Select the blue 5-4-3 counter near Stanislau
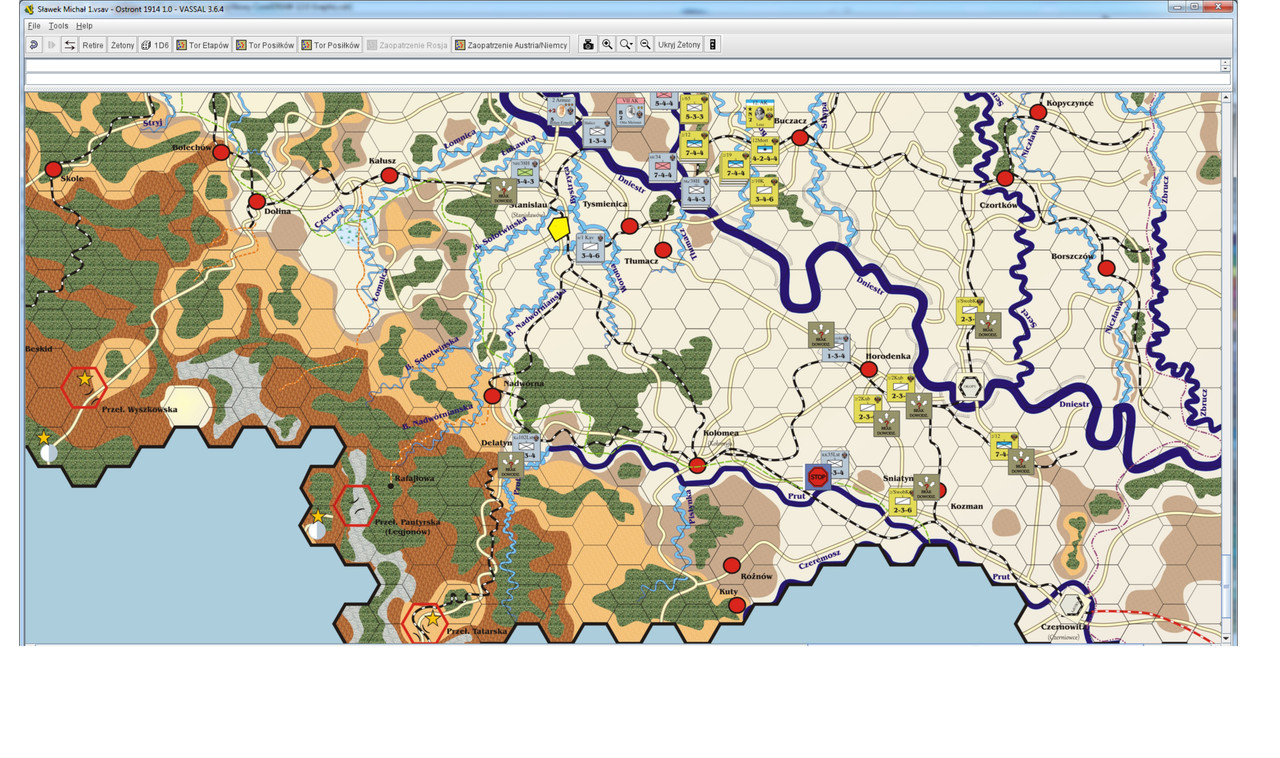 (x=526, y=173)
